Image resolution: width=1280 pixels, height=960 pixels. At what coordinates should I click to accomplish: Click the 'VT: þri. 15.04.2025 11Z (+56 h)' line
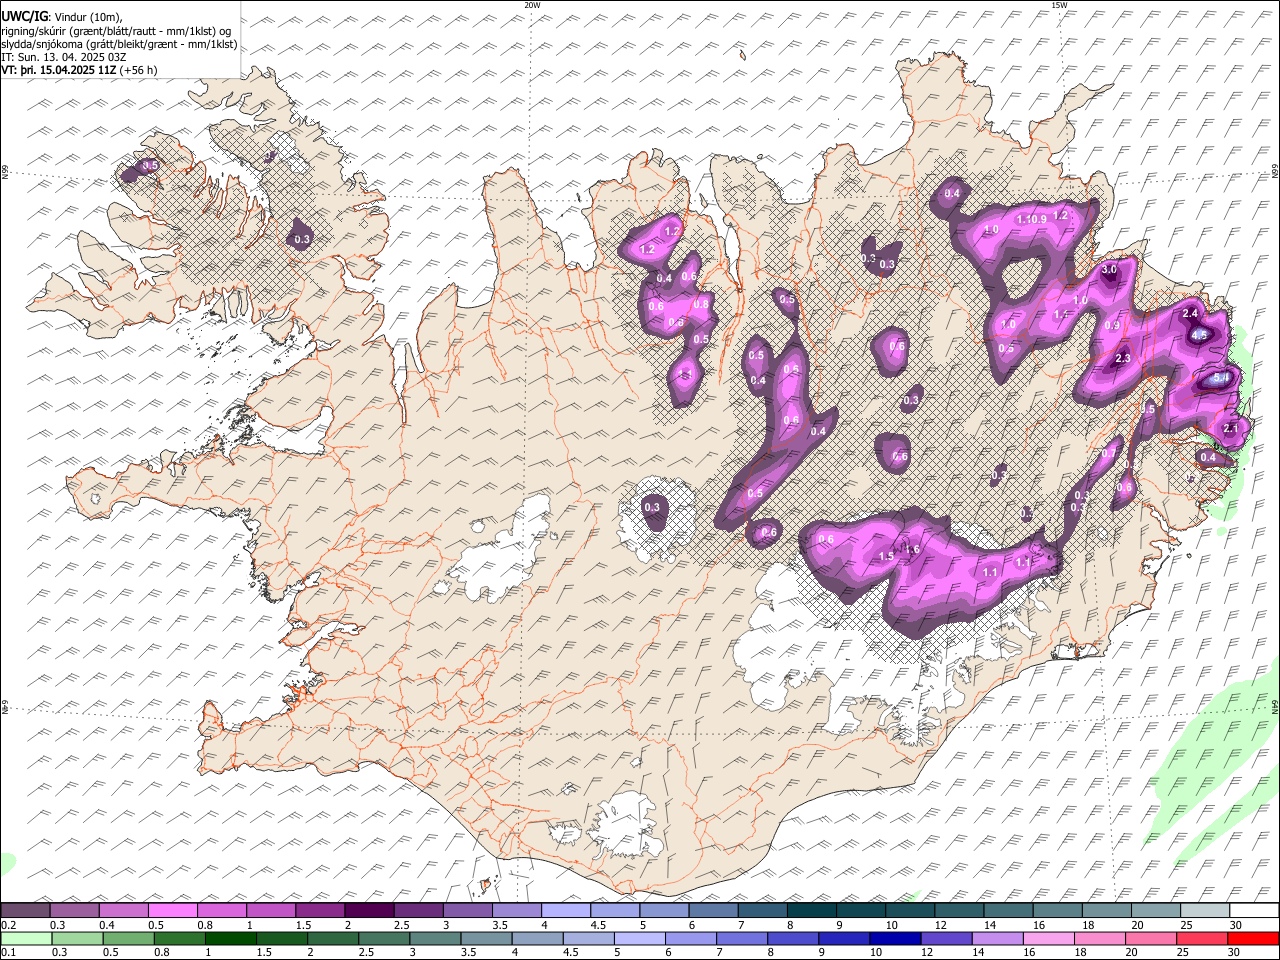point(79,70)
